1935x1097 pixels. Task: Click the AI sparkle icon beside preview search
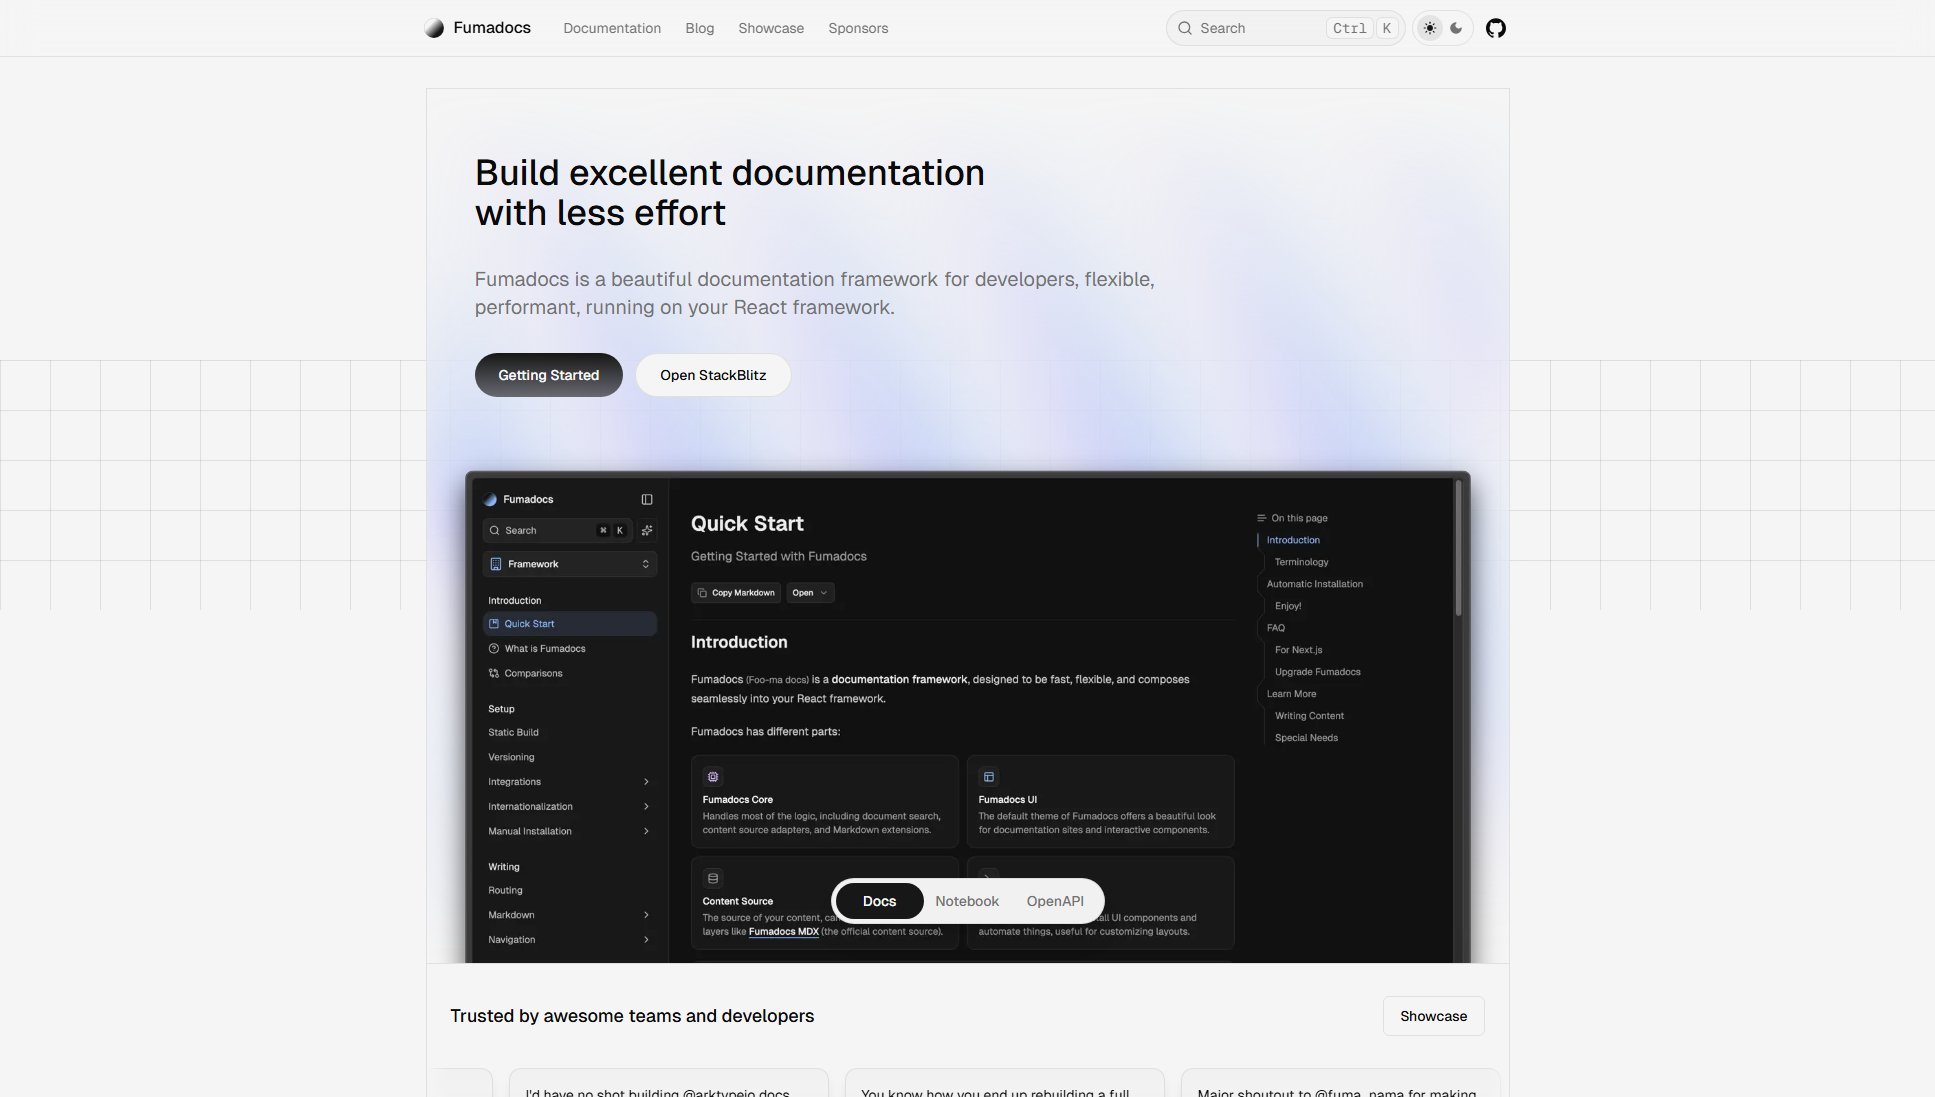[x=647, y=530]
